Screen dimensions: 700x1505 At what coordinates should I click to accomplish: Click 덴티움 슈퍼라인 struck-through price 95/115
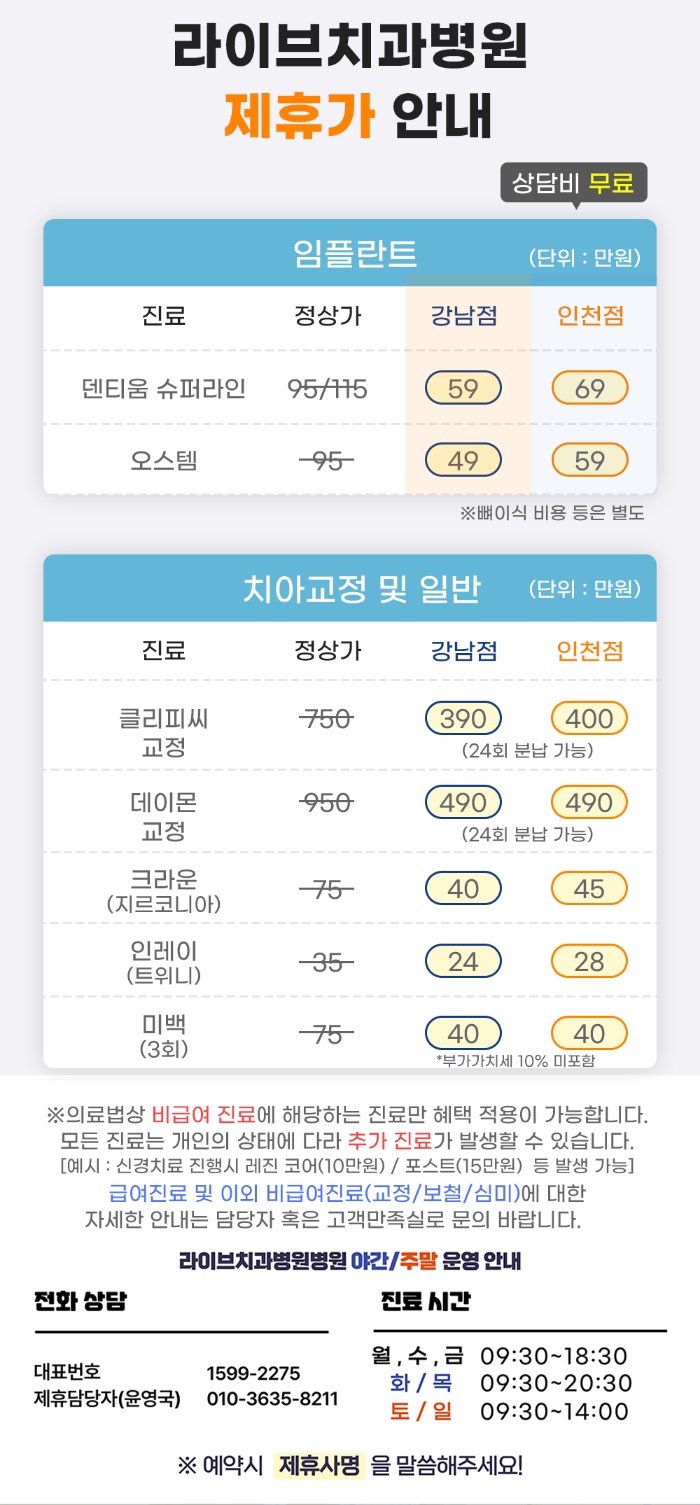tap(327, 388)
